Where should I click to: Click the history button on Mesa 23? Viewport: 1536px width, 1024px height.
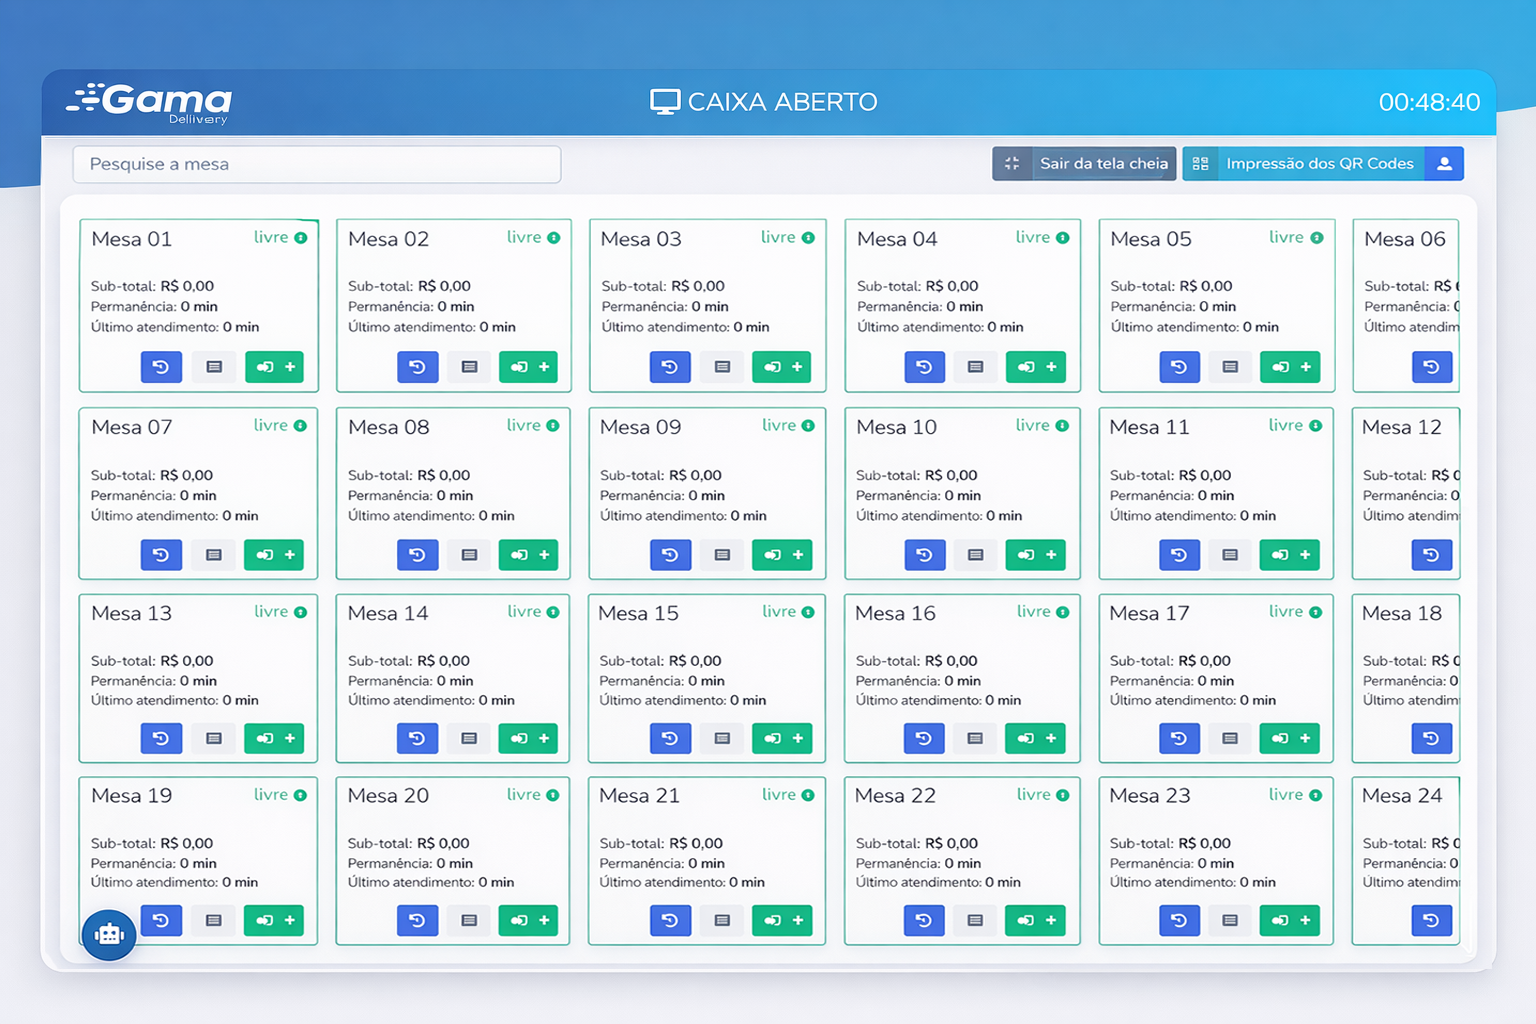(x=1179, y=920)
